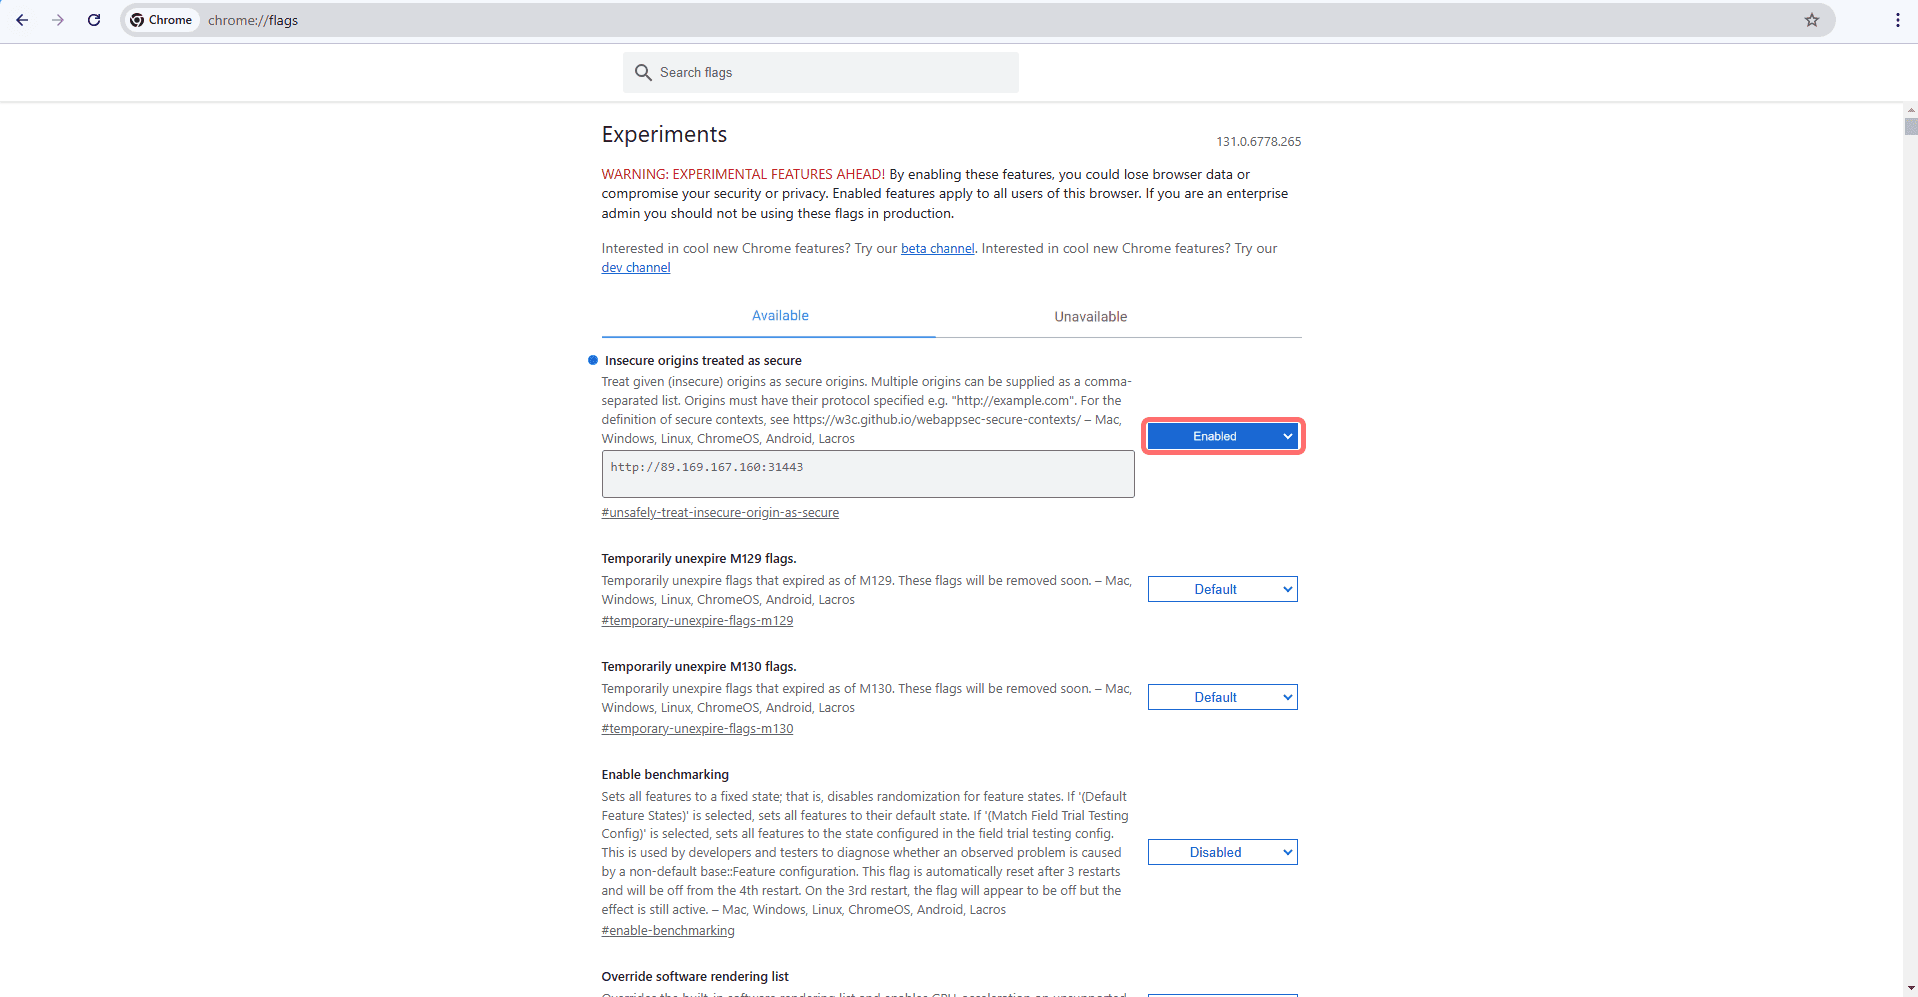Image resolution: width=1918 pixels, height=997 pixels.
Task: Open #temporary-unexpire-flags-m130 anchor link
Action: pos(697,729)
